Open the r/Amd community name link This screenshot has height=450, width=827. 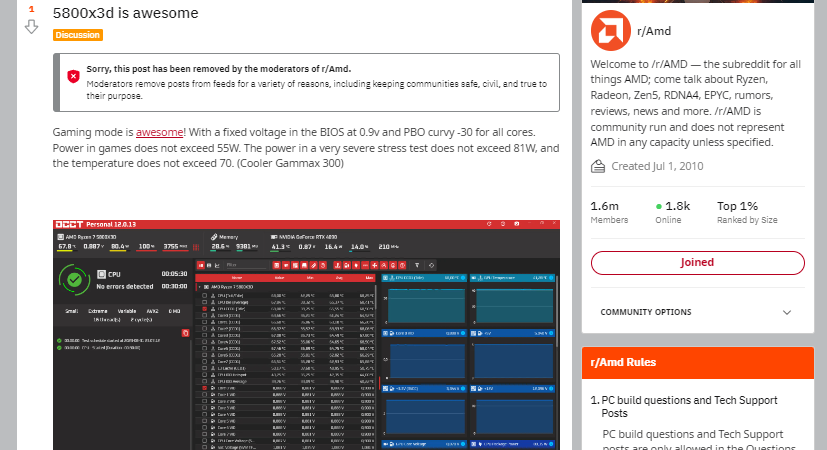click(x=654, y=31)
